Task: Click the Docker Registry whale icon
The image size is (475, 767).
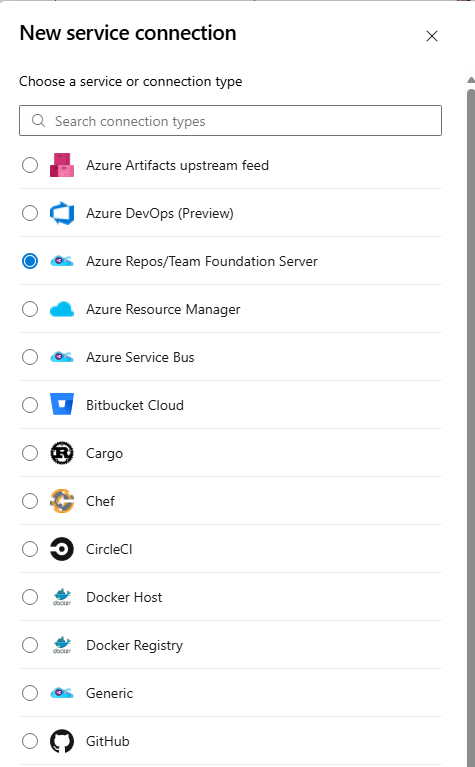Action: point(62,645)
